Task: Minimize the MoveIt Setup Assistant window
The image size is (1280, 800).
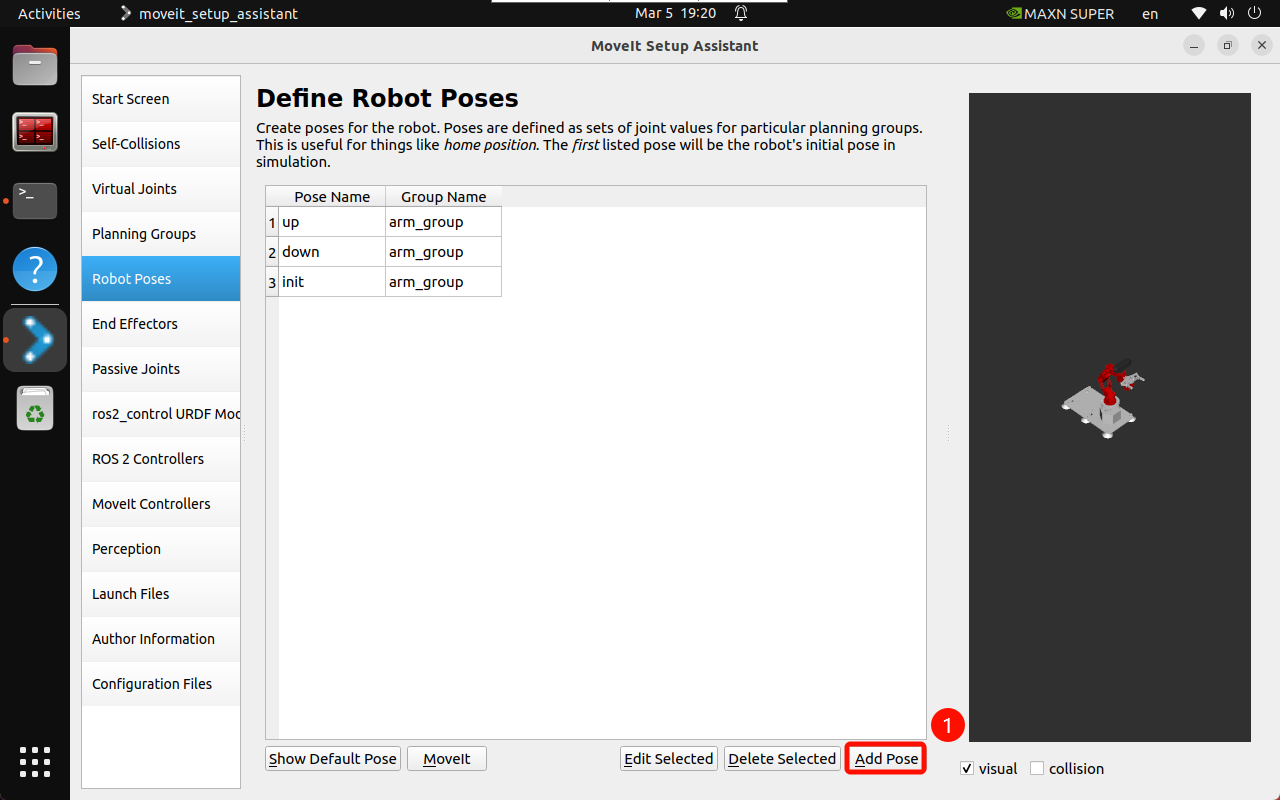Action: tap(1194, 46)
